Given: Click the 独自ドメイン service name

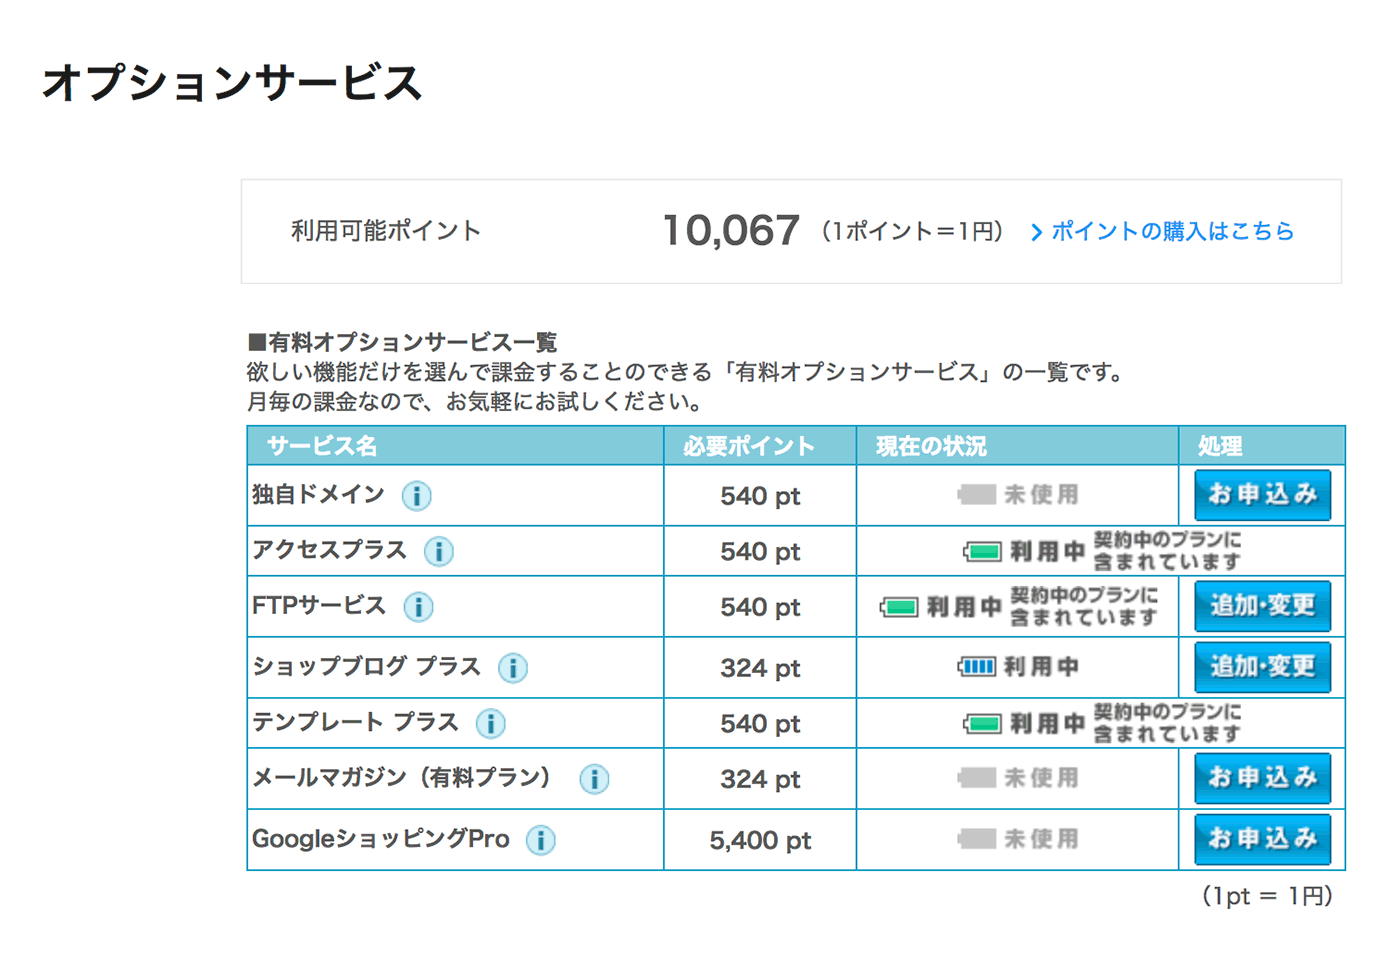Looking at the screenshot, I should pyautogui.click(x=318, y=494).
